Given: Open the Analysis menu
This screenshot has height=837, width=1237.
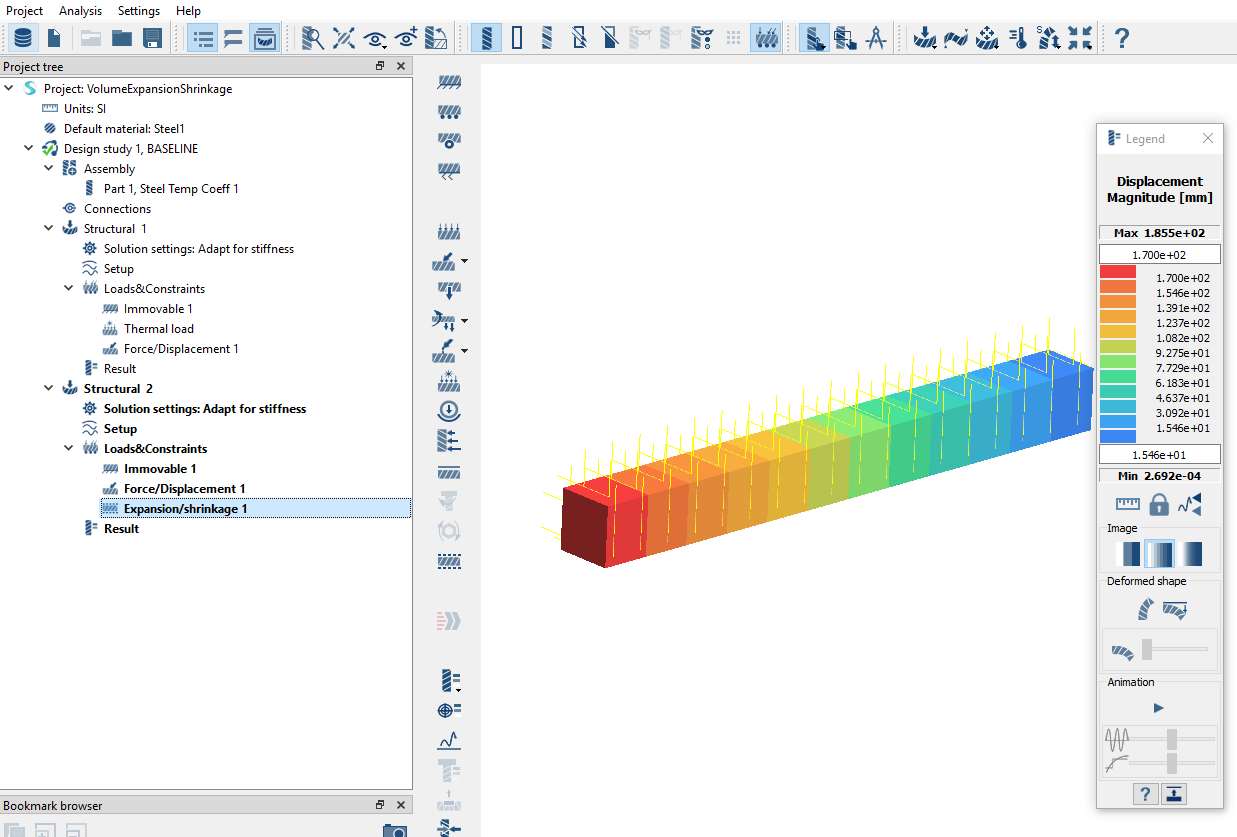Looking at the screenshot, I should 80,11.
